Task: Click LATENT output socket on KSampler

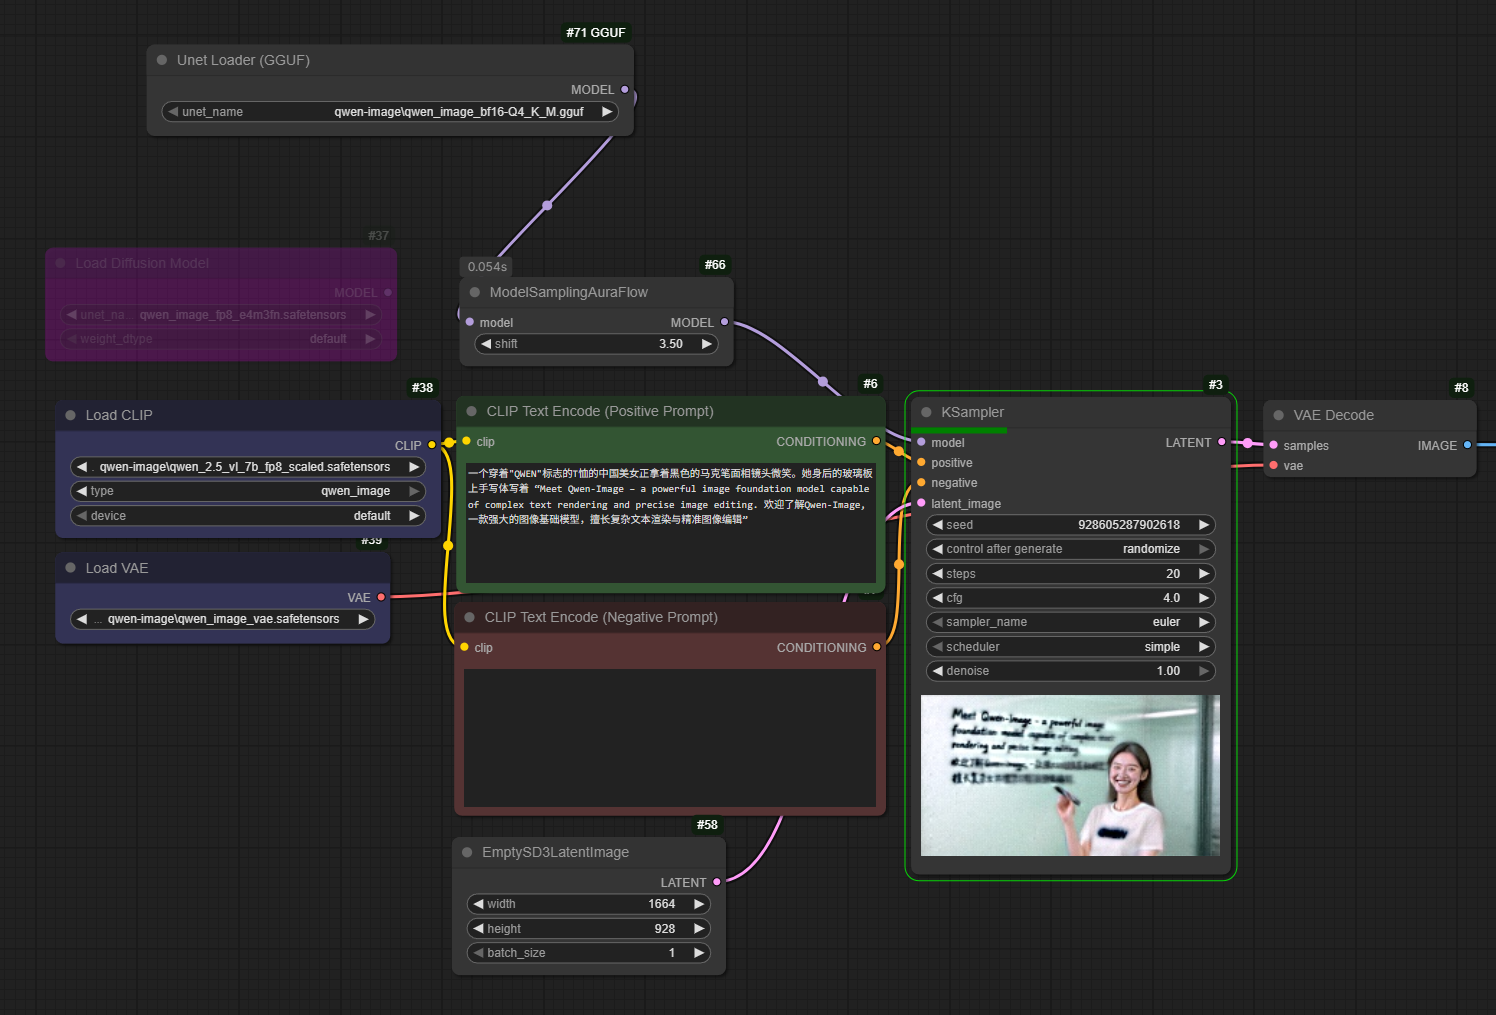Action: [1222, 442]
